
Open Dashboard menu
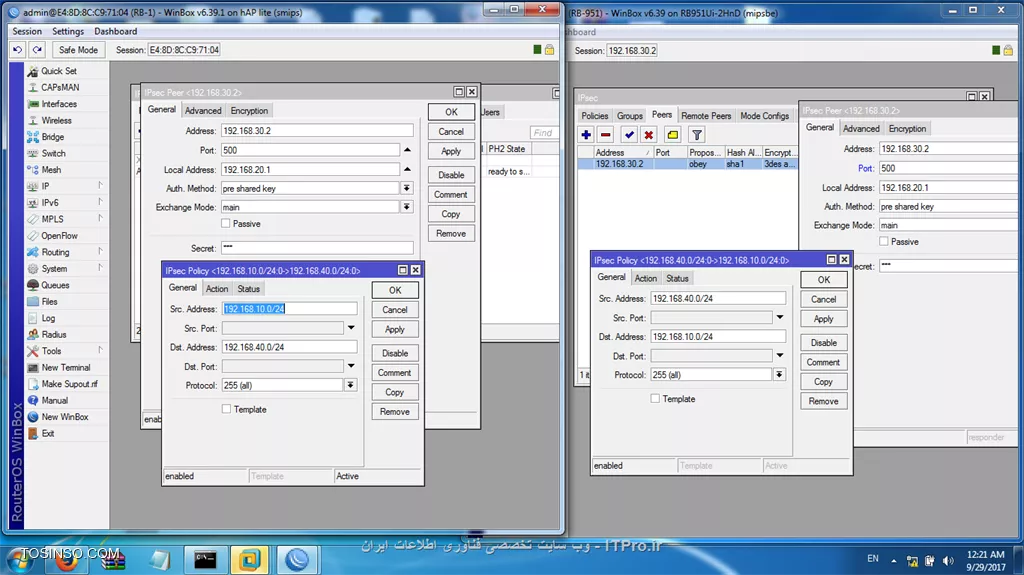tap(116, 31)
